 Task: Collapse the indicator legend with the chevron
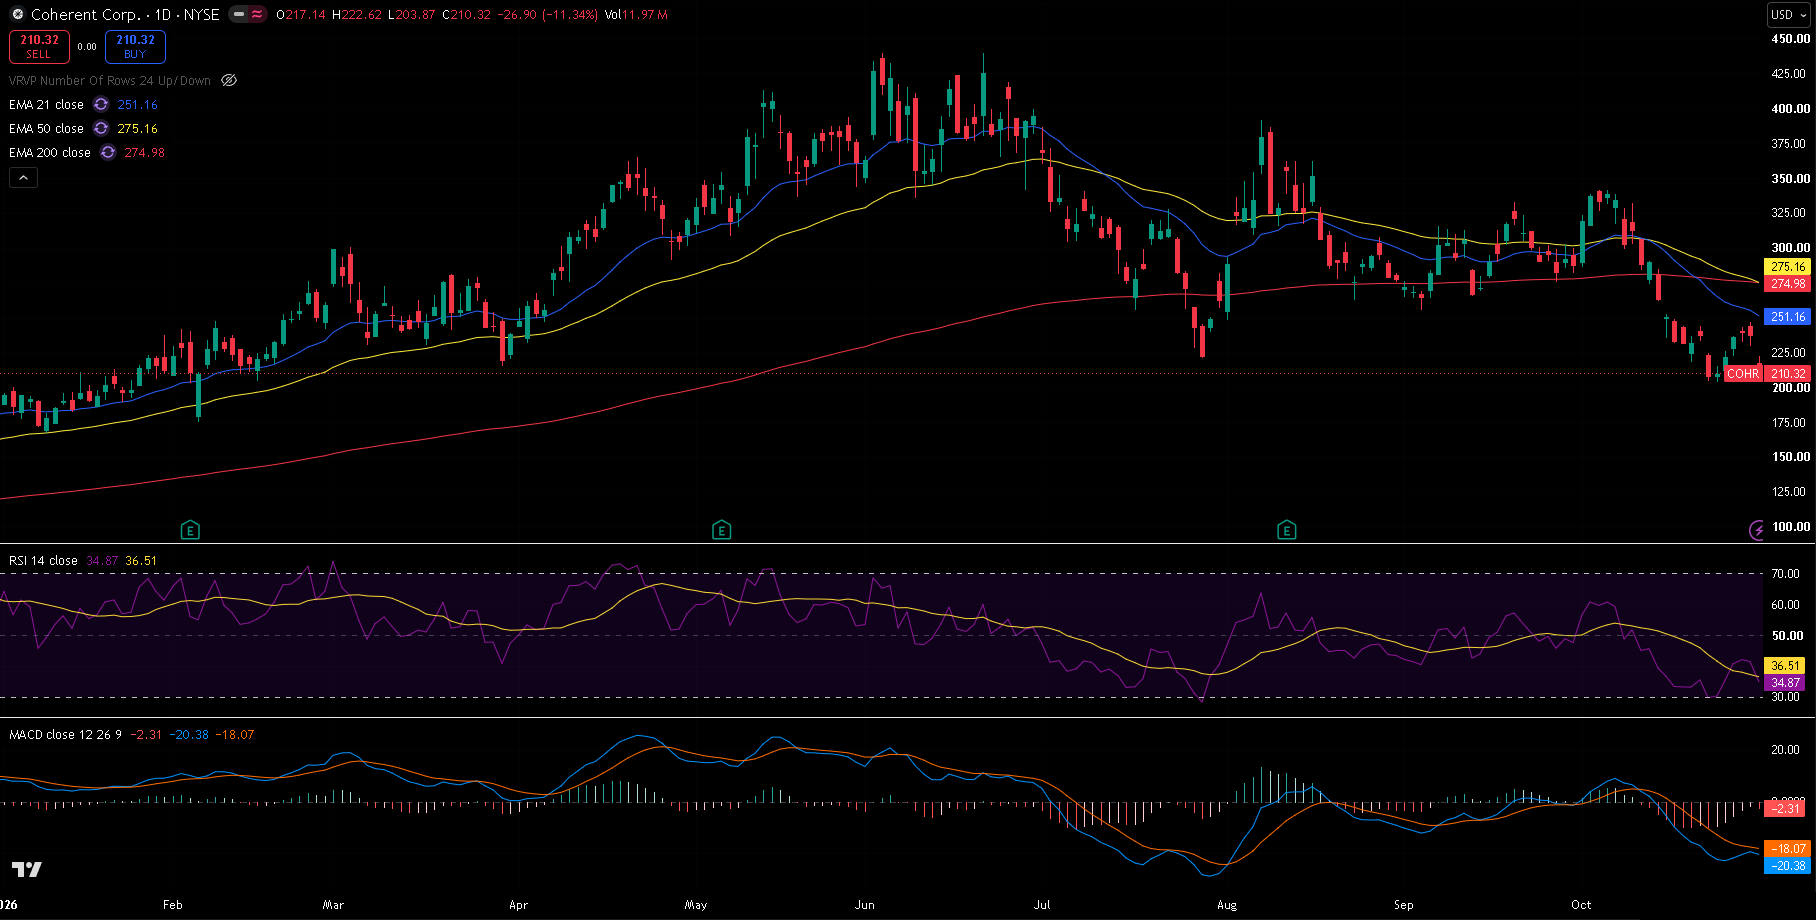(x=23, y=178)
